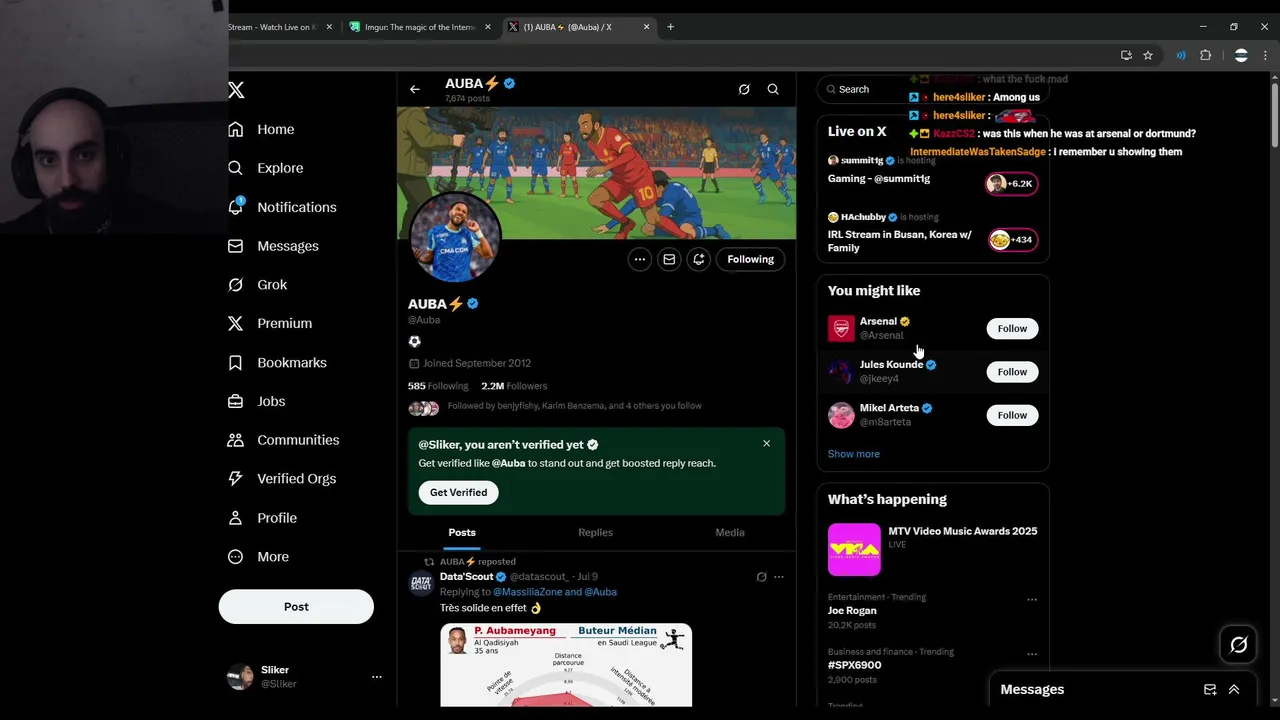Click the Following button

coord(751,259)
